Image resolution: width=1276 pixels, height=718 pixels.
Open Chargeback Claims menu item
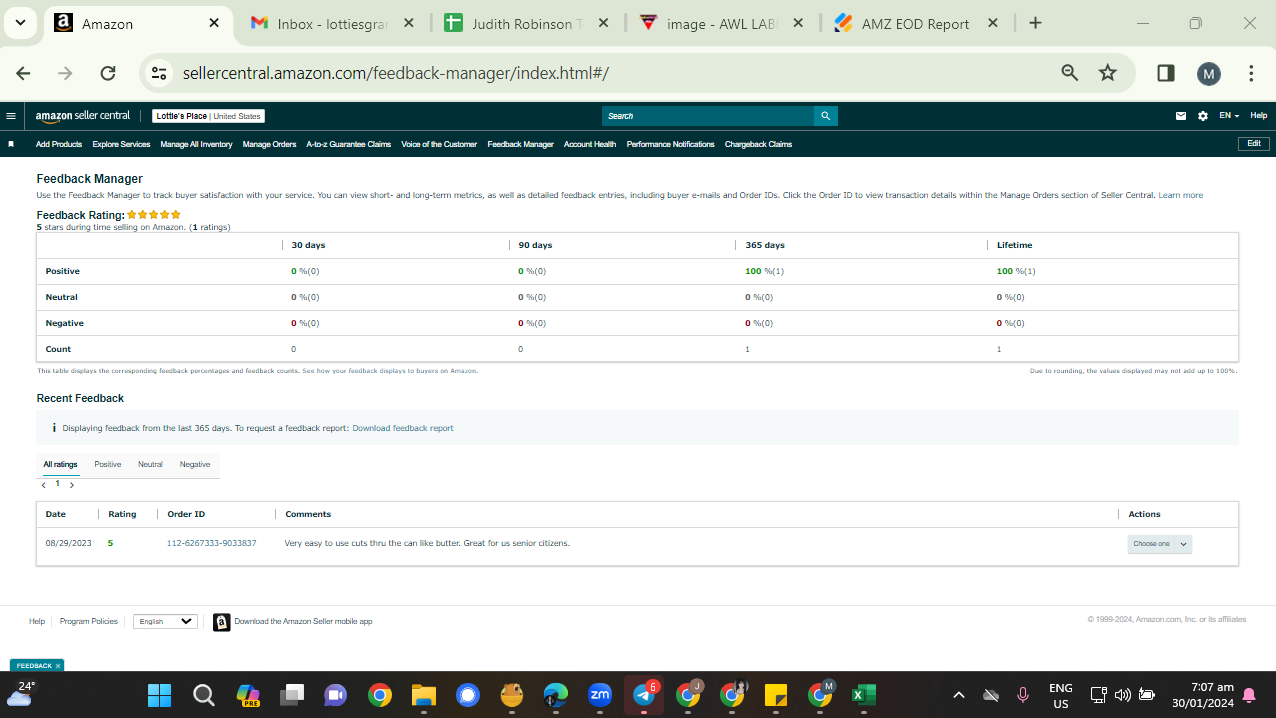pyautogui.click(x=758, y=144)
